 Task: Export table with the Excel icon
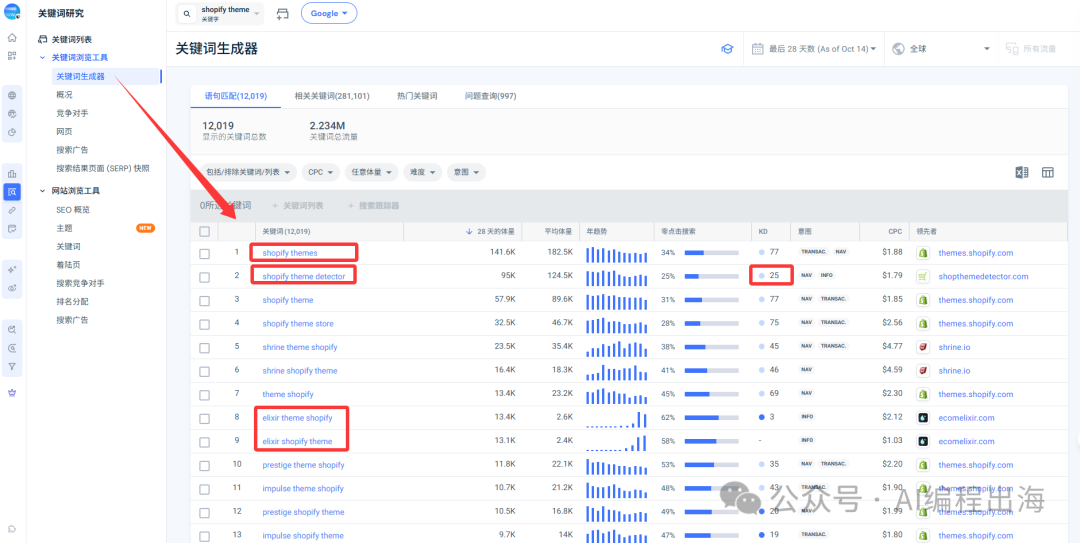[x=1022, y=172]
